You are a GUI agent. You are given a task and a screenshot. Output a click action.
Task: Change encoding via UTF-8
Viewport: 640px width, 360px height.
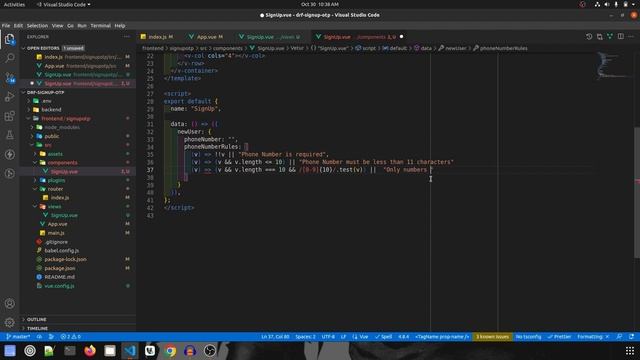pyautogui.click(x=328, y=337)
